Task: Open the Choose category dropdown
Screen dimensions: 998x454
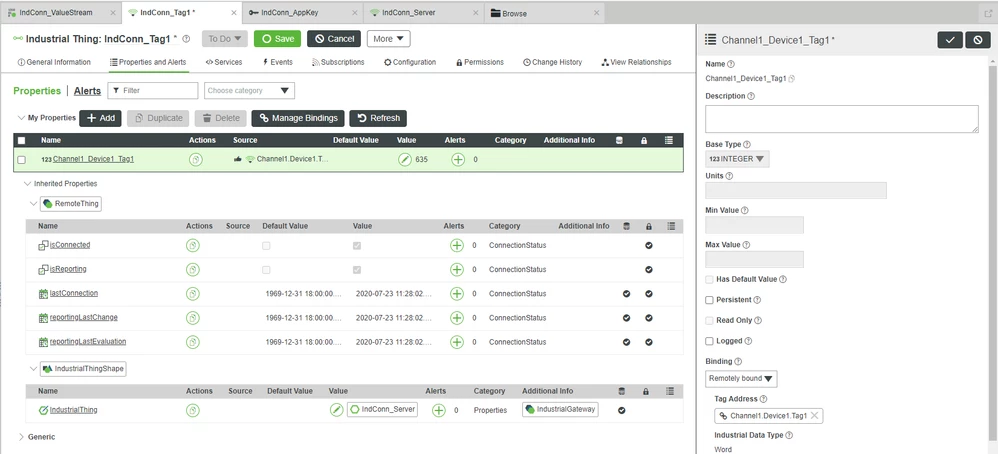Action: [x=250, y=90]
